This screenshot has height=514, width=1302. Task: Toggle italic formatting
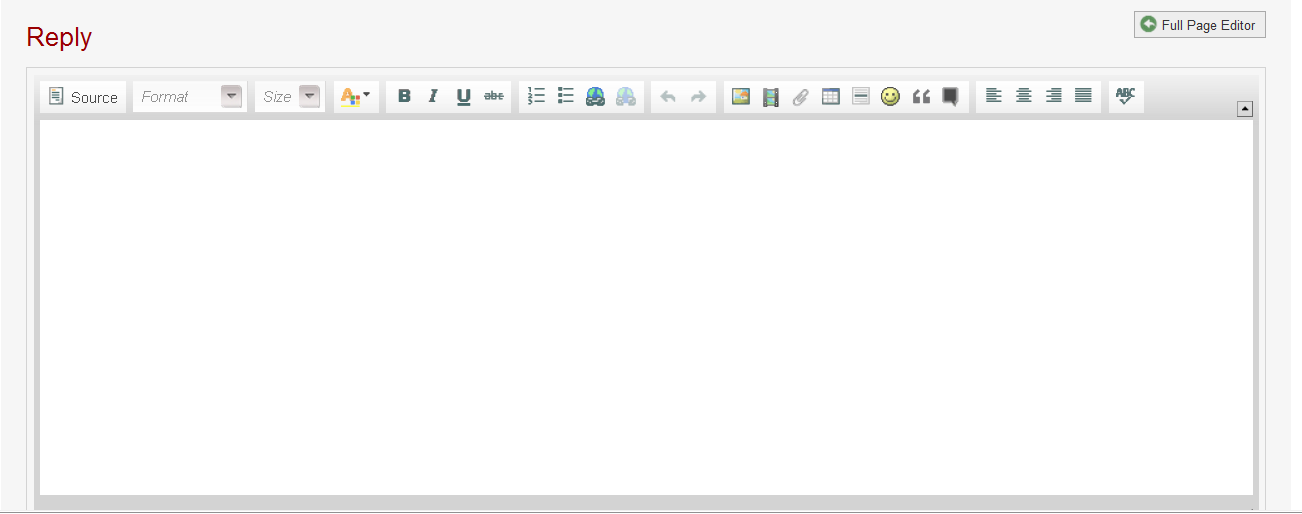point(433,97)
